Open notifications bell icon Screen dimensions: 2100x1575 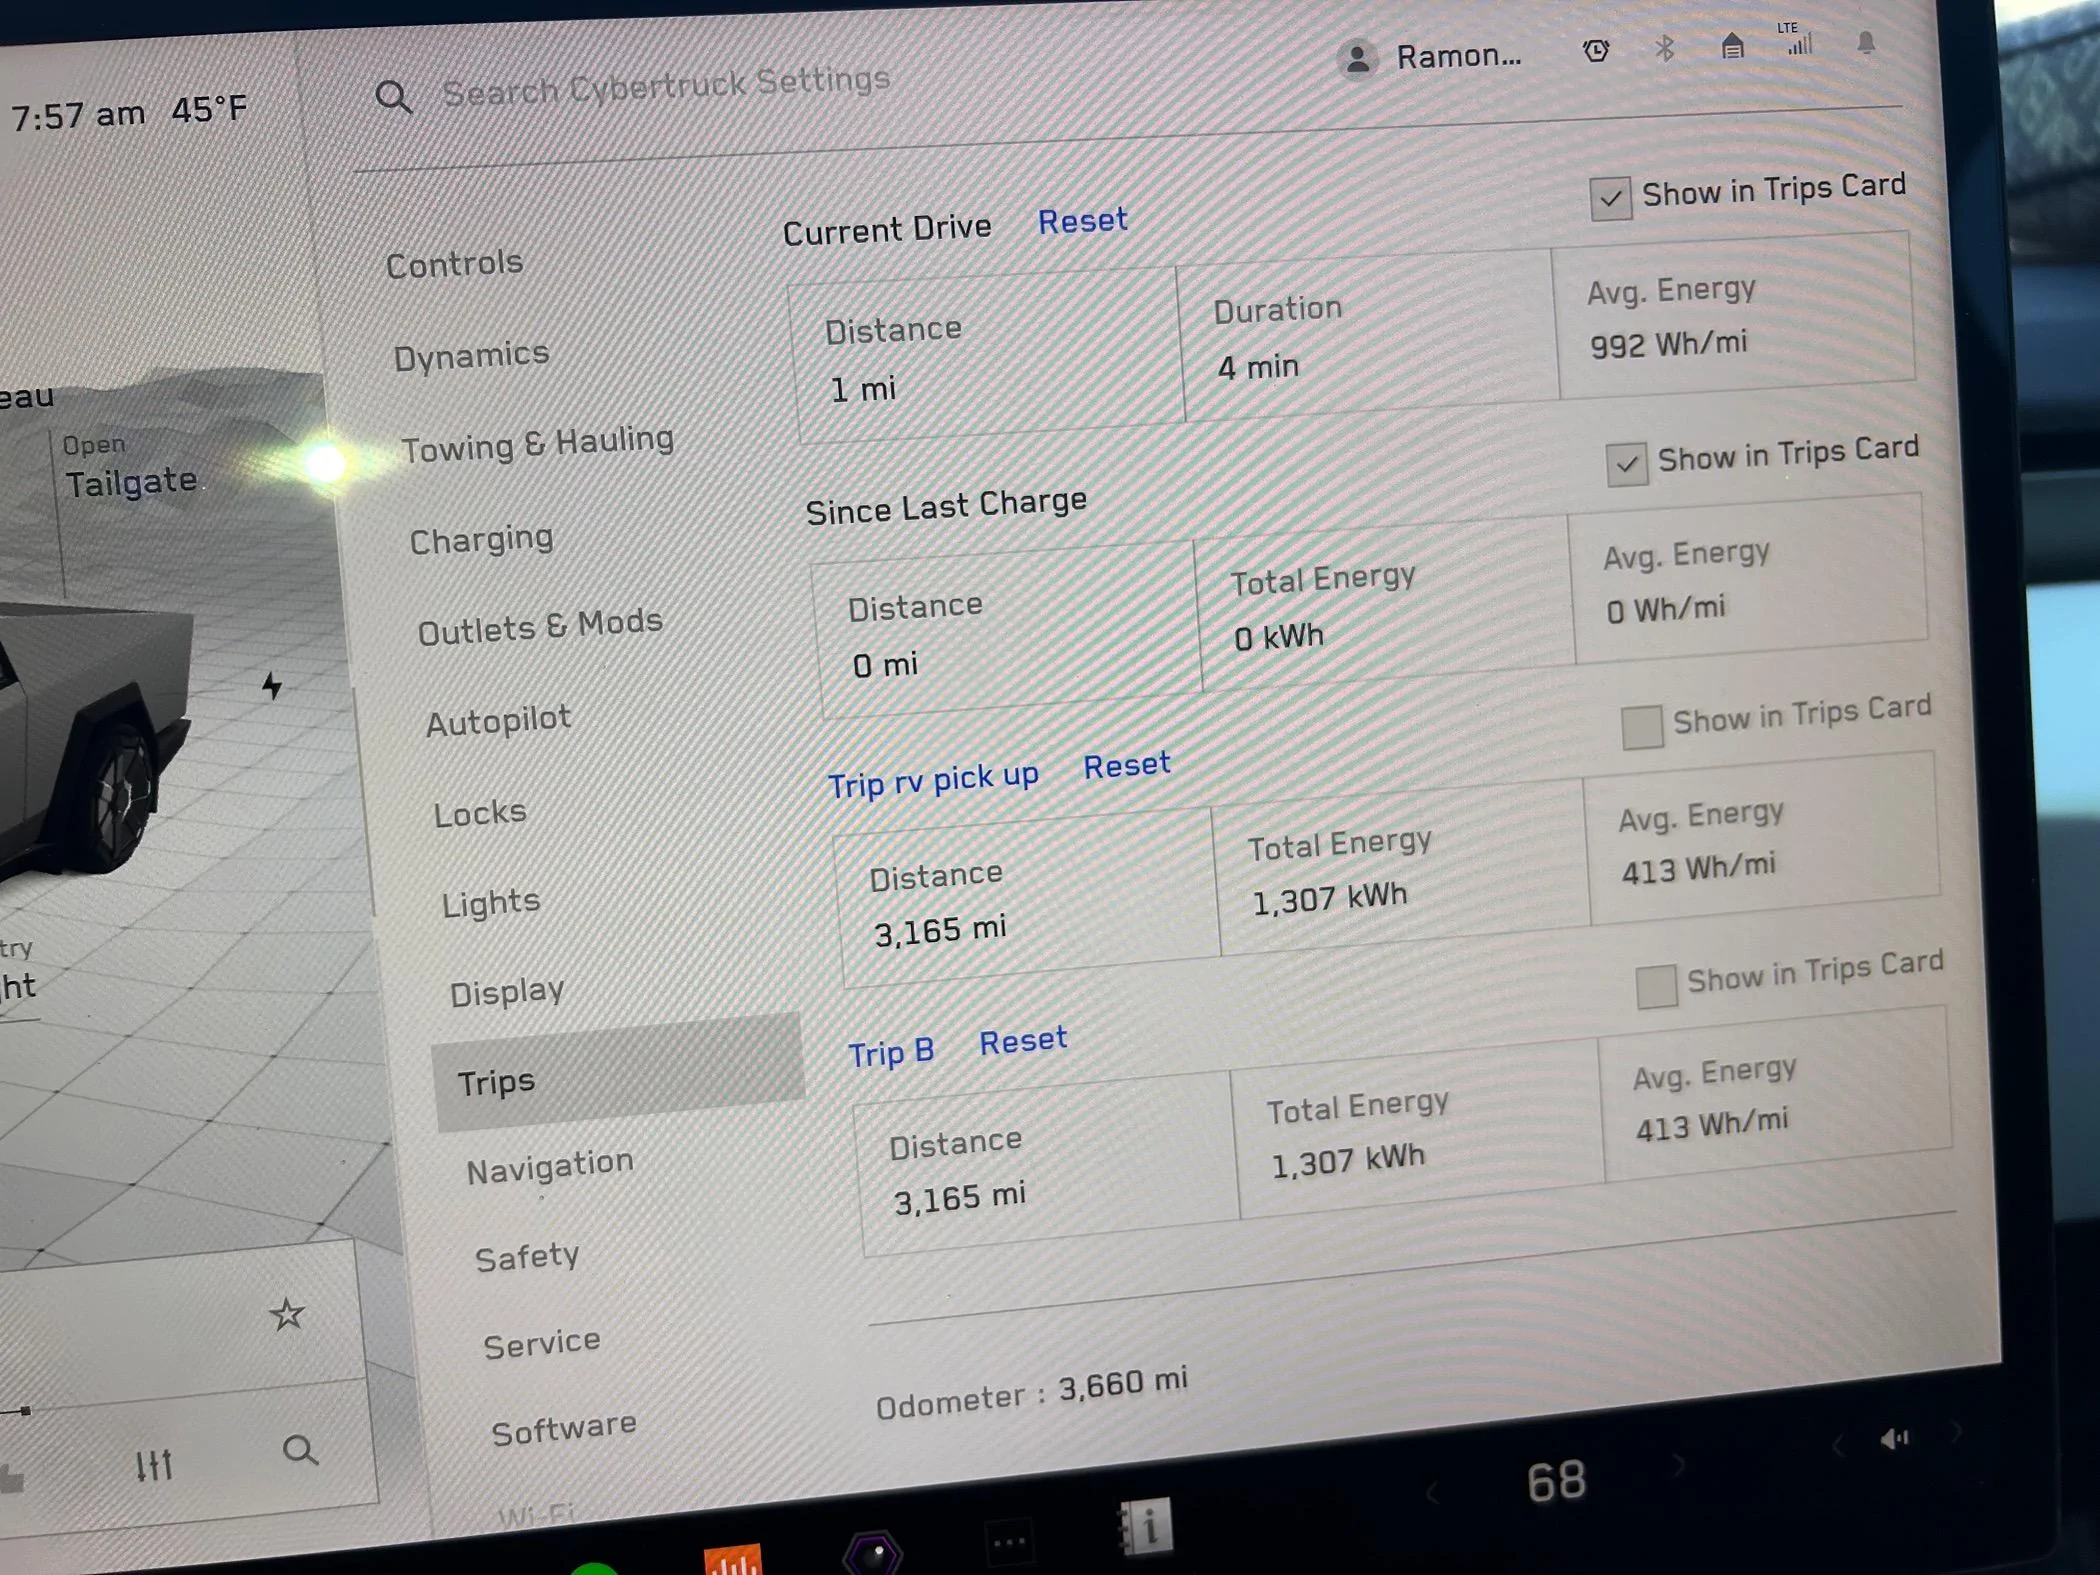point(1866,42)
